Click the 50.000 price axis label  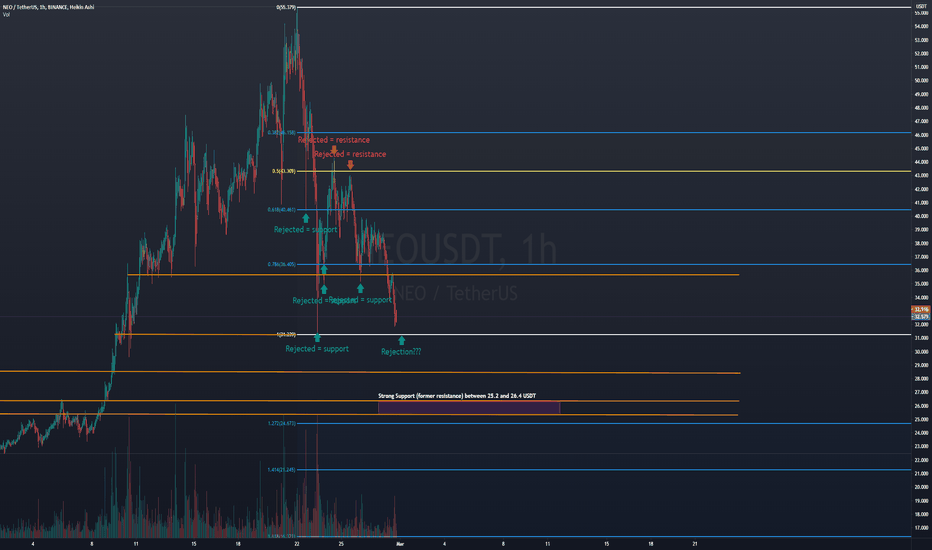pyautogui.click(x=922, y=80)
